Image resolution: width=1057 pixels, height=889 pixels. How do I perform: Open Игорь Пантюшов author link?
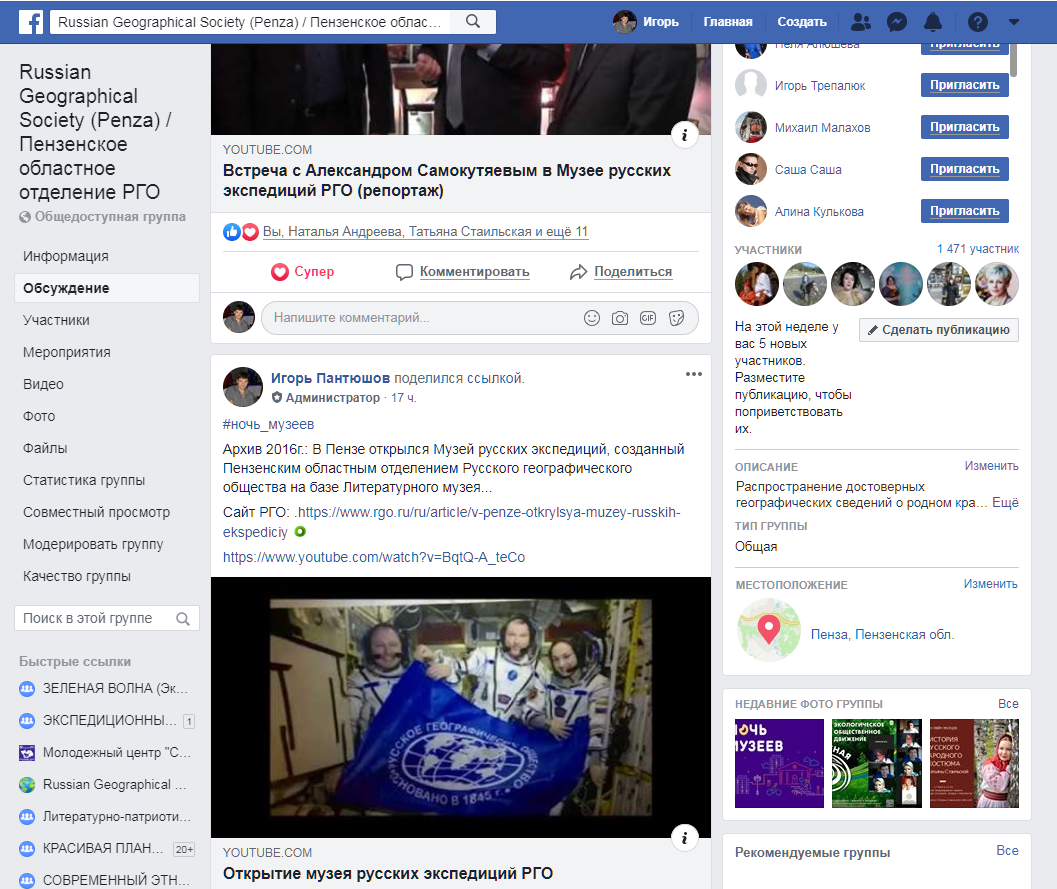(x=330, y=378)
